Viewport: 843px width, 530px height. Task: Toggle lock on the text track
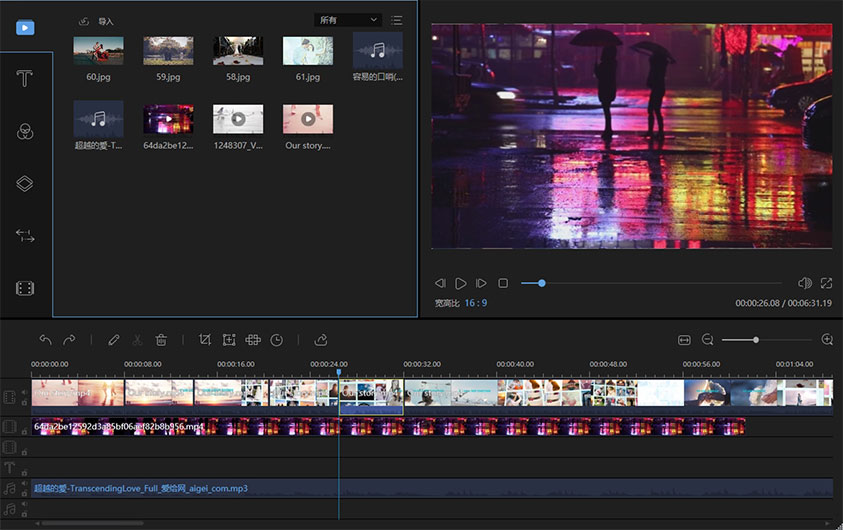click(24, 473)
